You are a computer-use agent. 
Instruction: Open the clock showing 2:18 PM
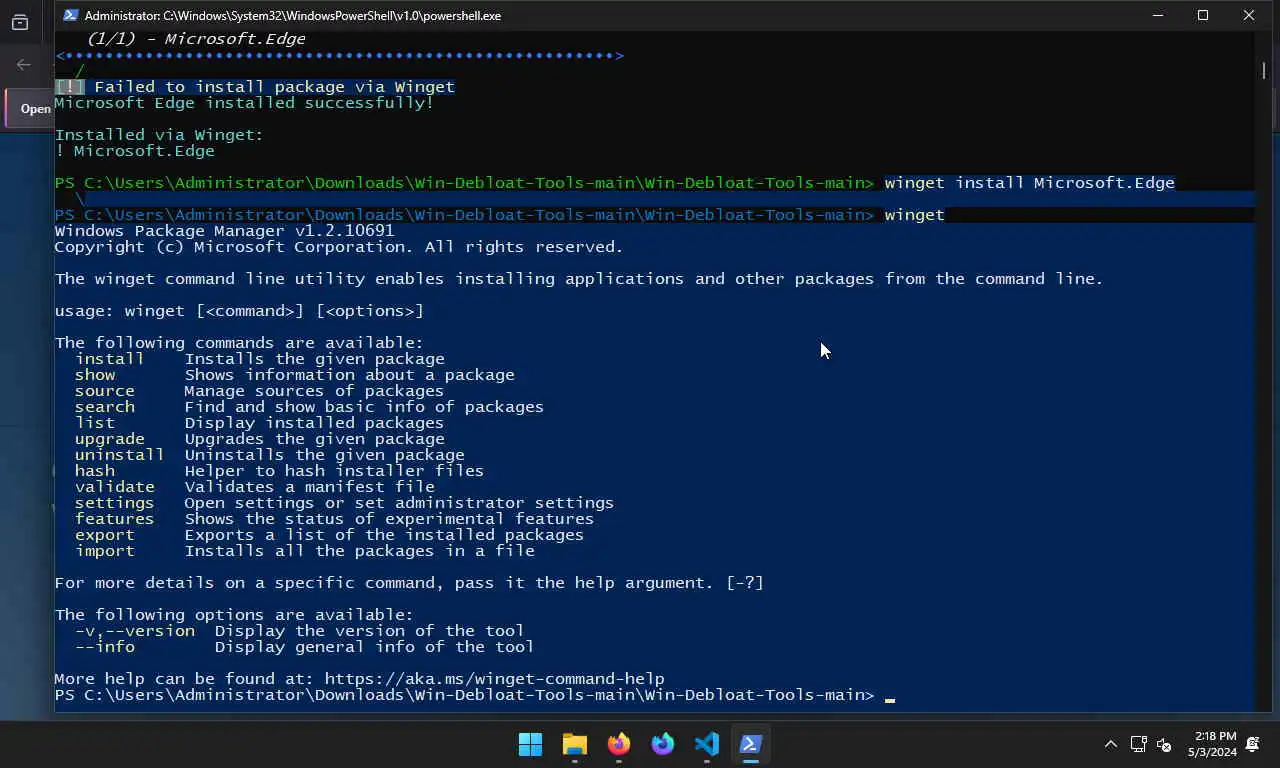(1212, 744)
